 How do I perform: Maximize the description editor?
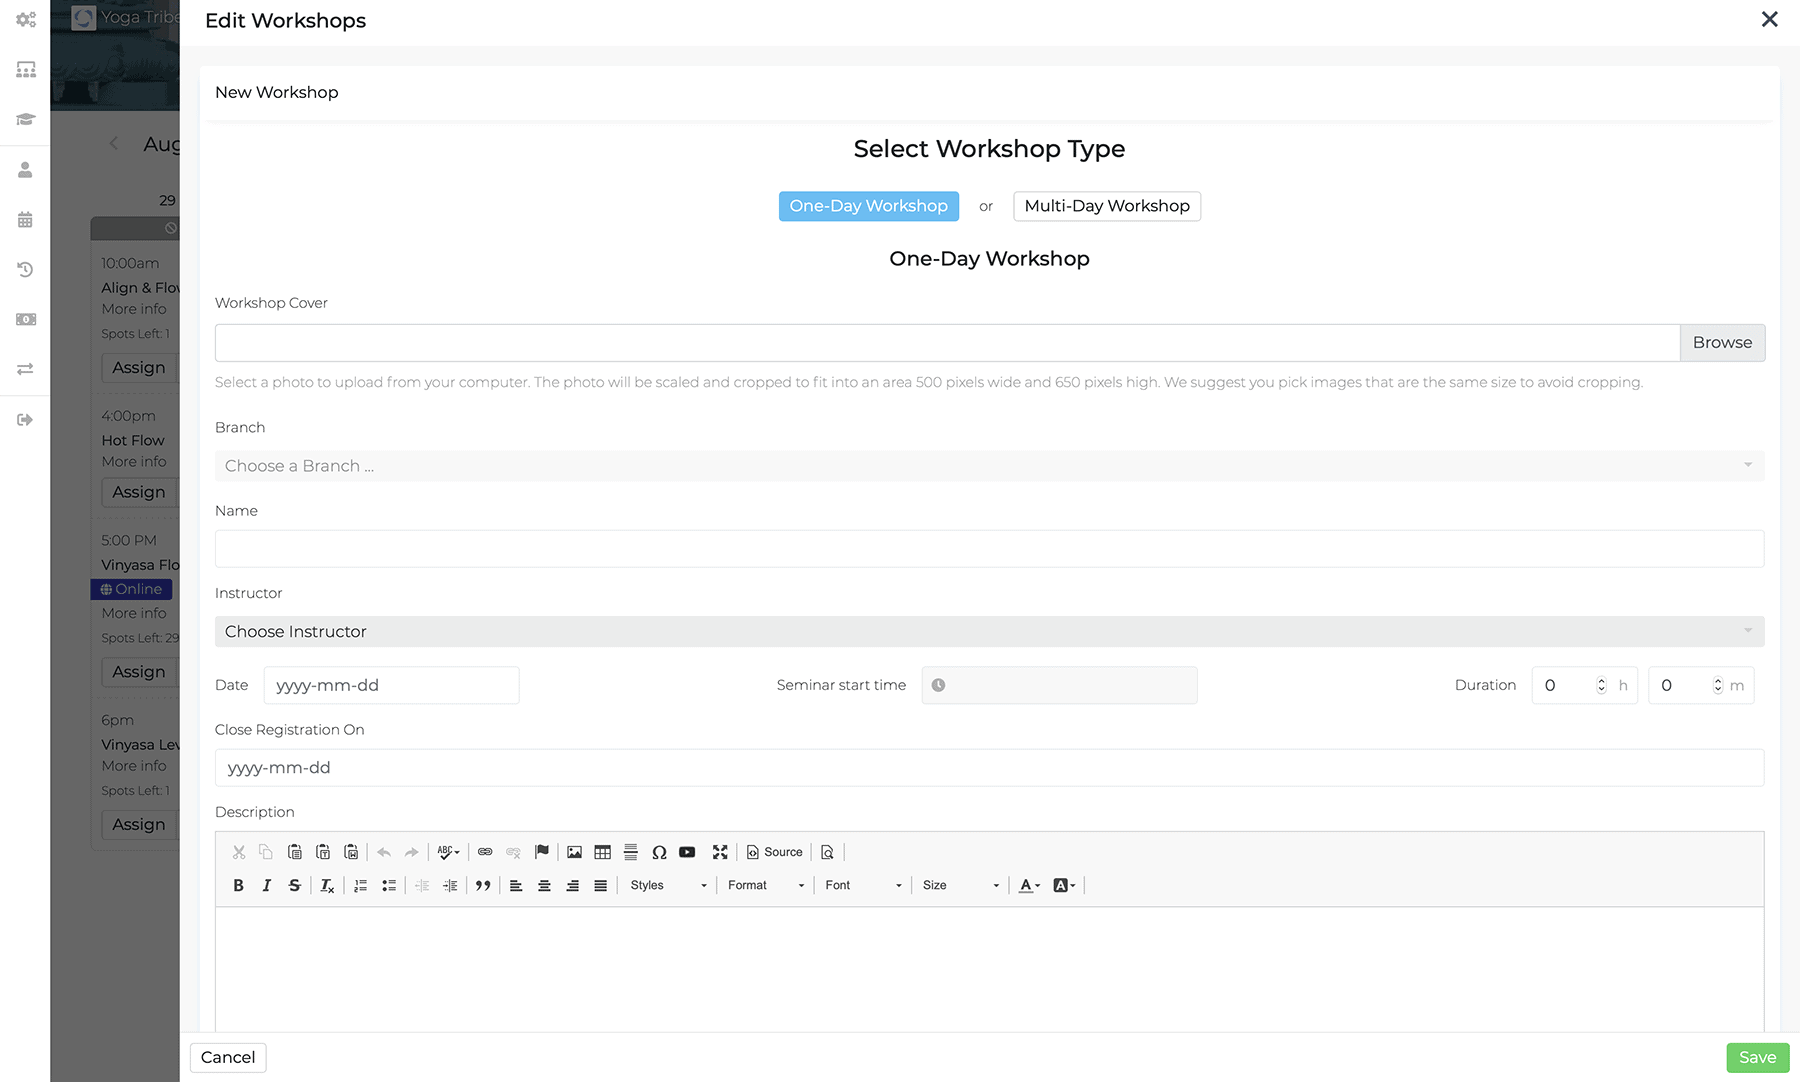coord(720,852)
